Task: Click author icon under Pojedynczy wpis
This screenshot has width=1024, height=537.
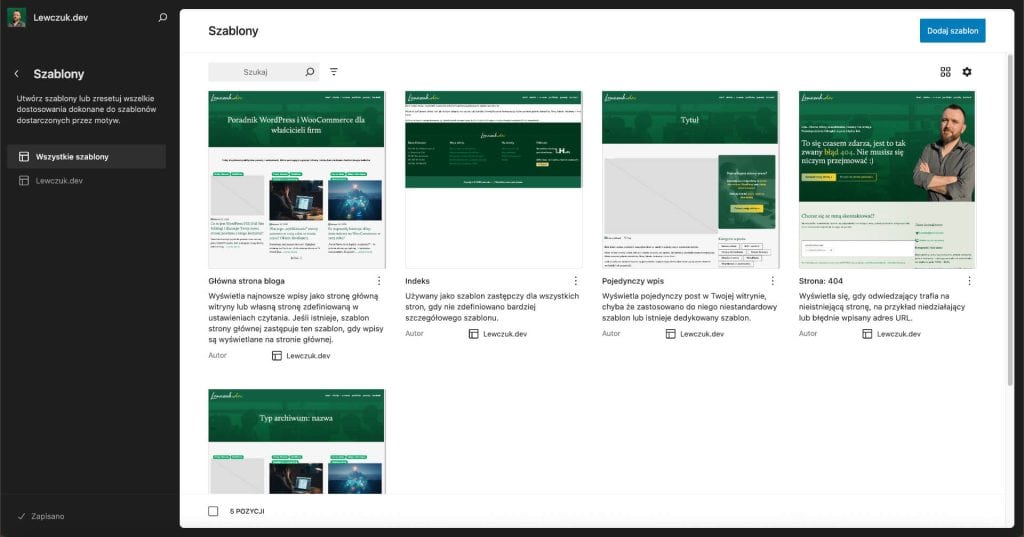Action: (x=671, y=334)
